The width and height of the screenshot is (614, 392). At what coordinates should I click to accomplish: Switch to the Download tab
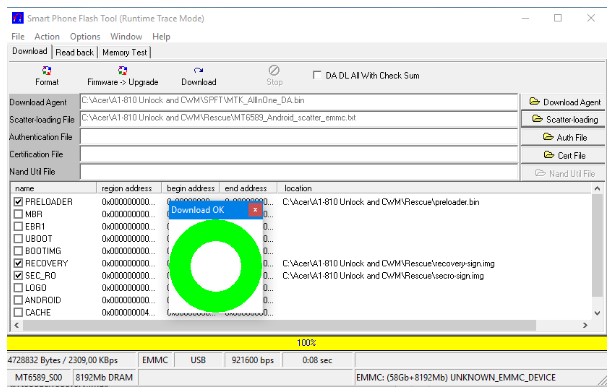click(30, 51)
